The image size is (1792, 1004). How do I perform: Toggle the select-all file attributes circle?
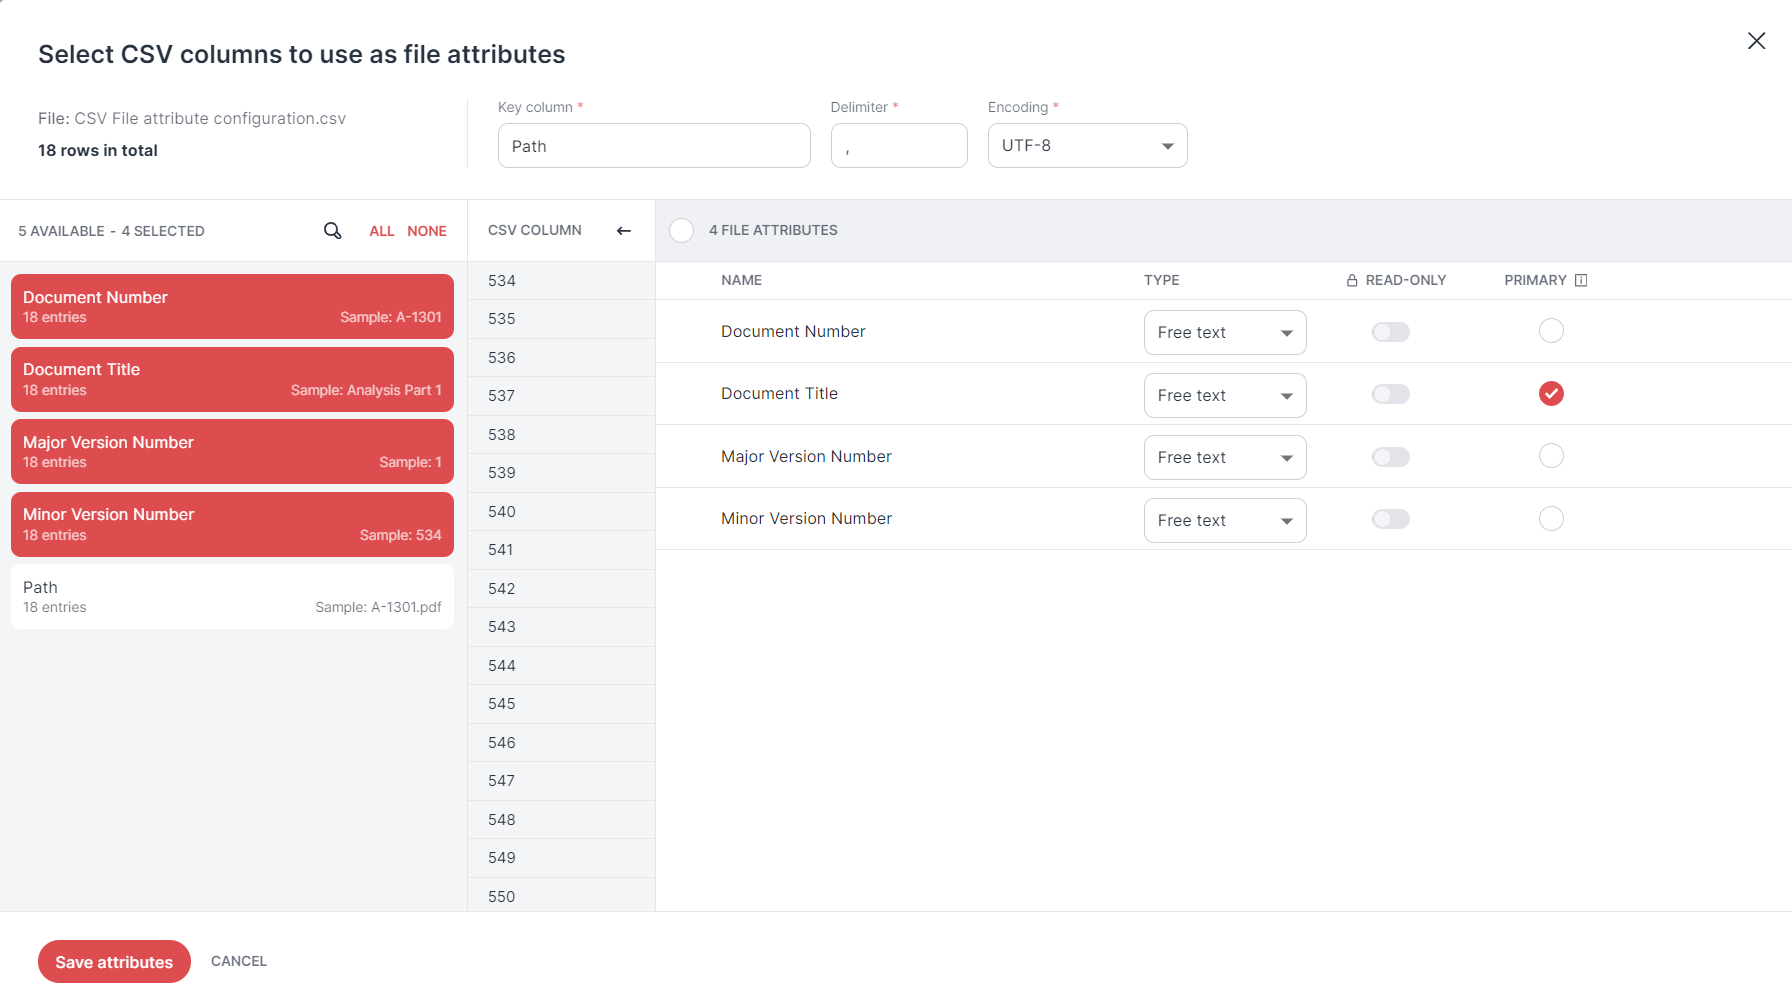tap(682, 230)
